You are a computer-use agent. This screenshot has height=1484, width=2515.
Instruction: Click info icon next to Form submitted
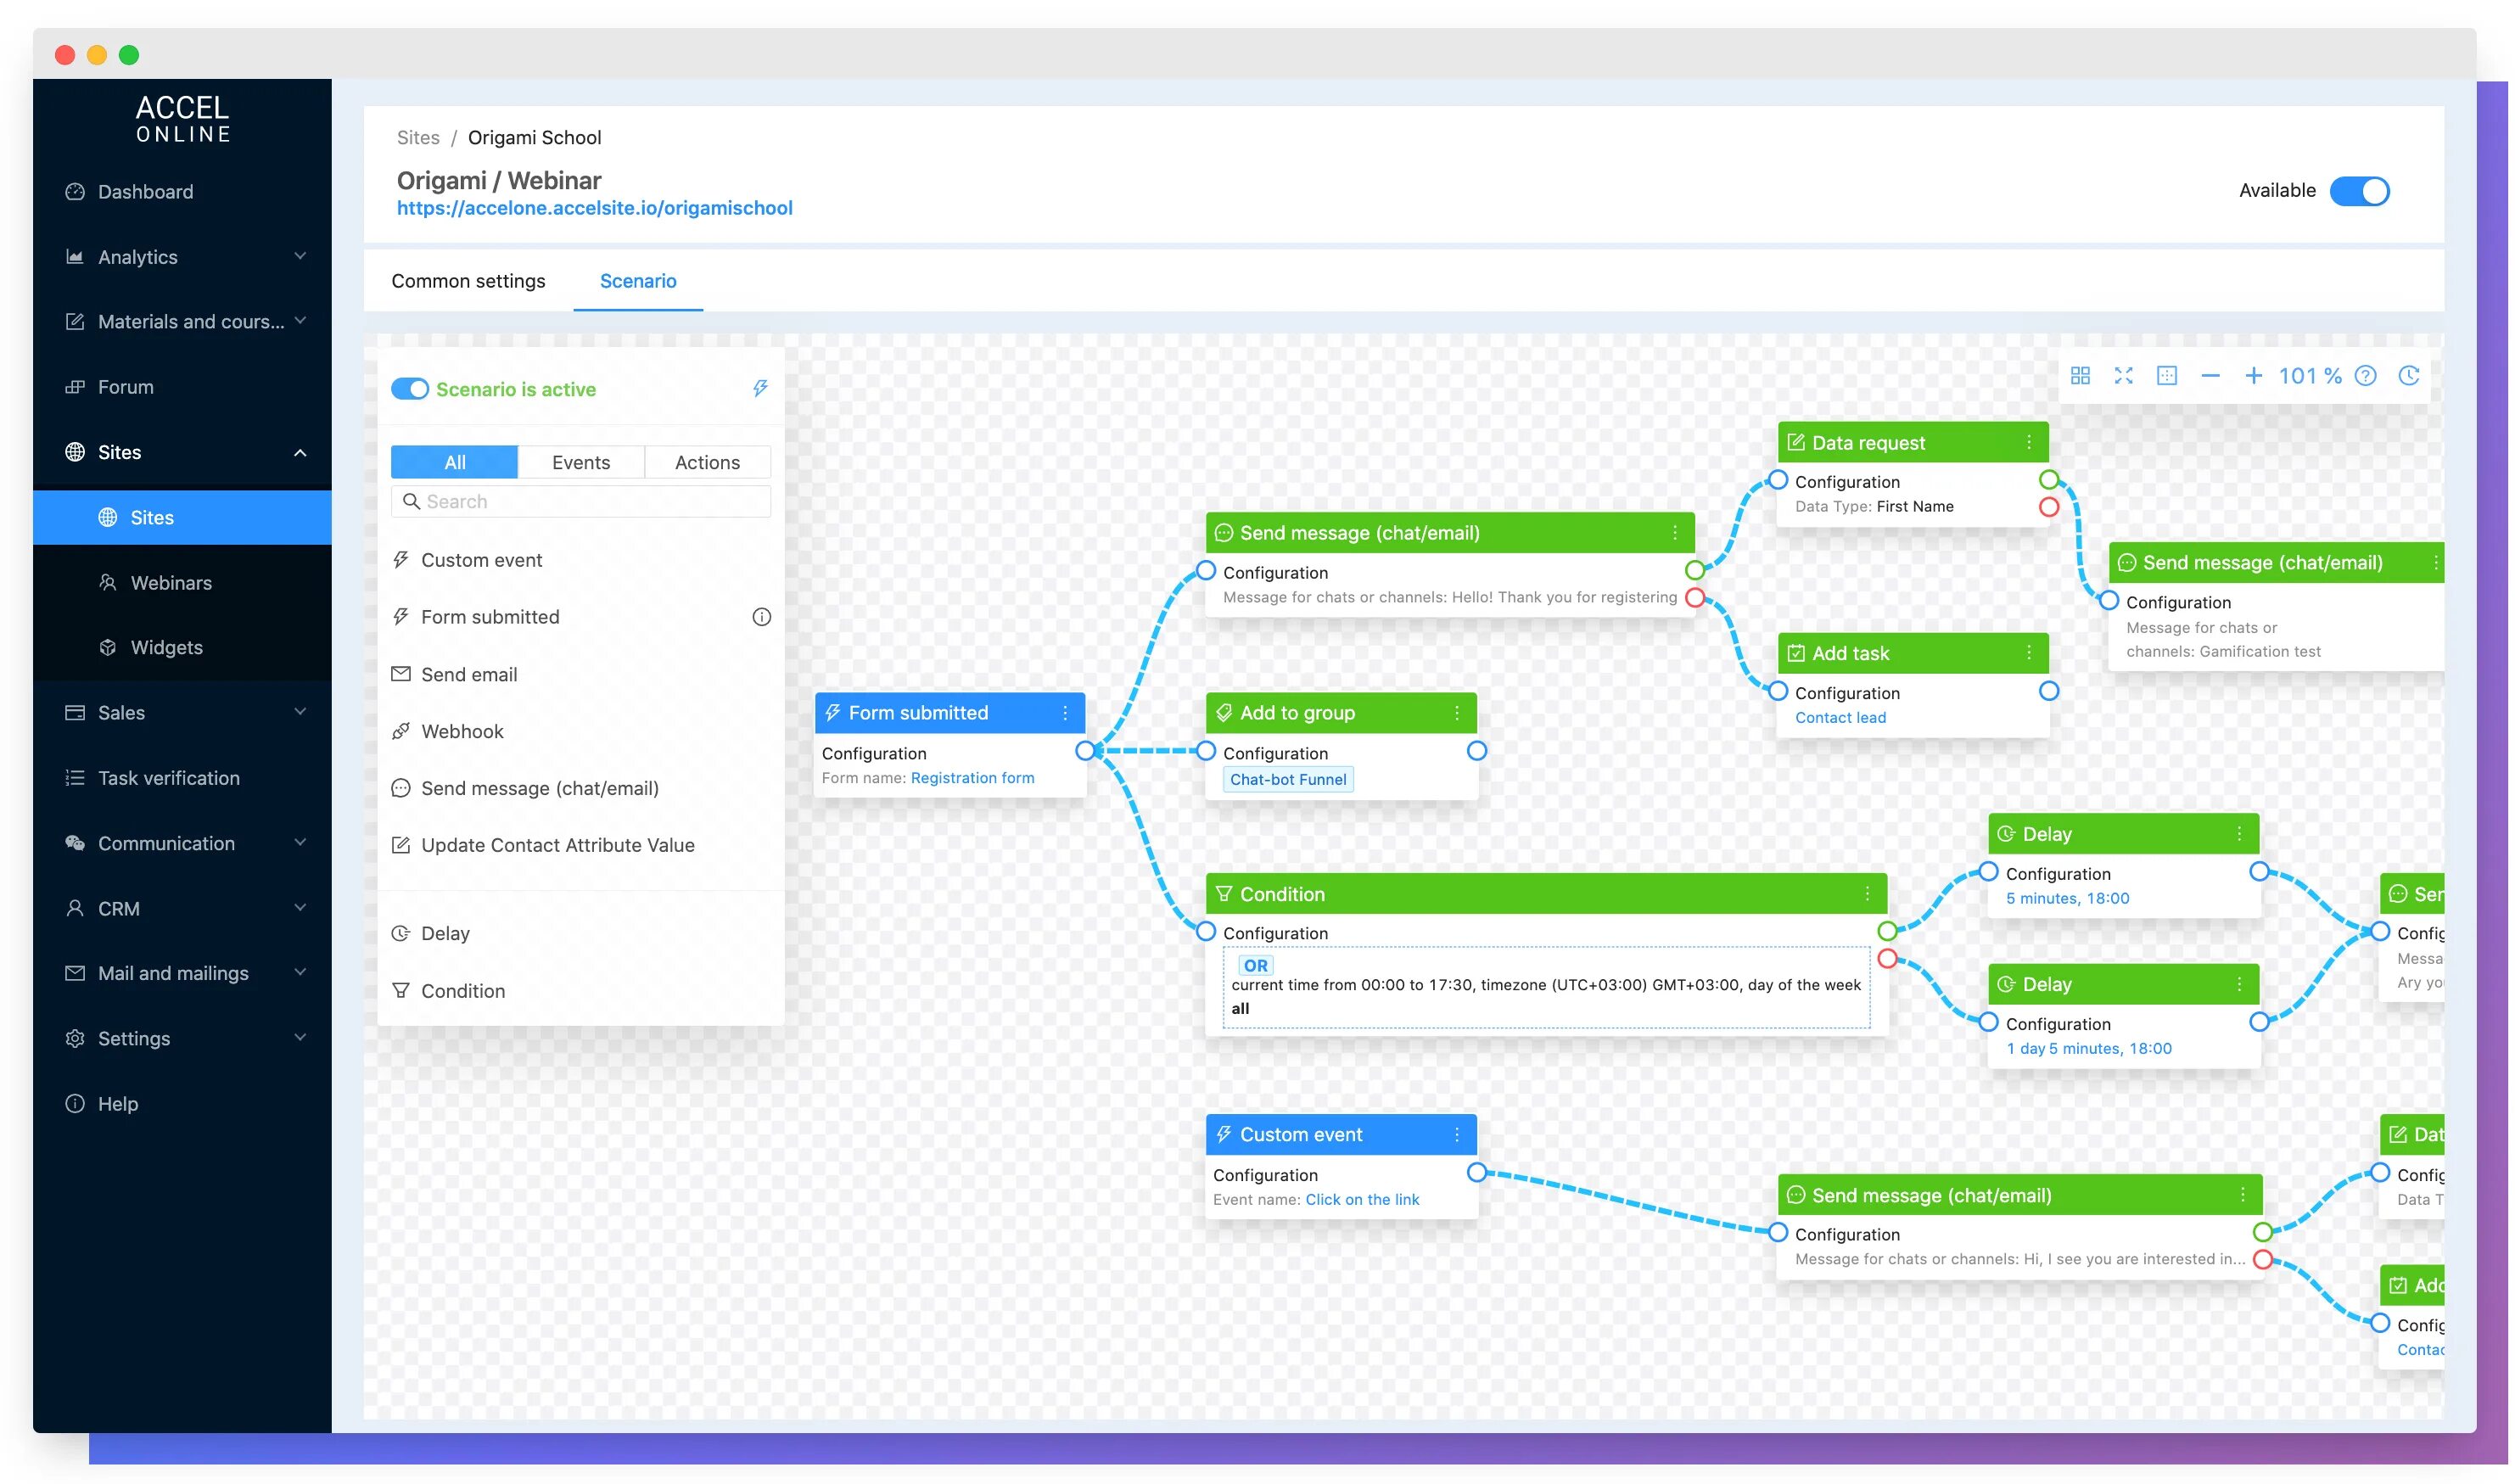(761, 617)
